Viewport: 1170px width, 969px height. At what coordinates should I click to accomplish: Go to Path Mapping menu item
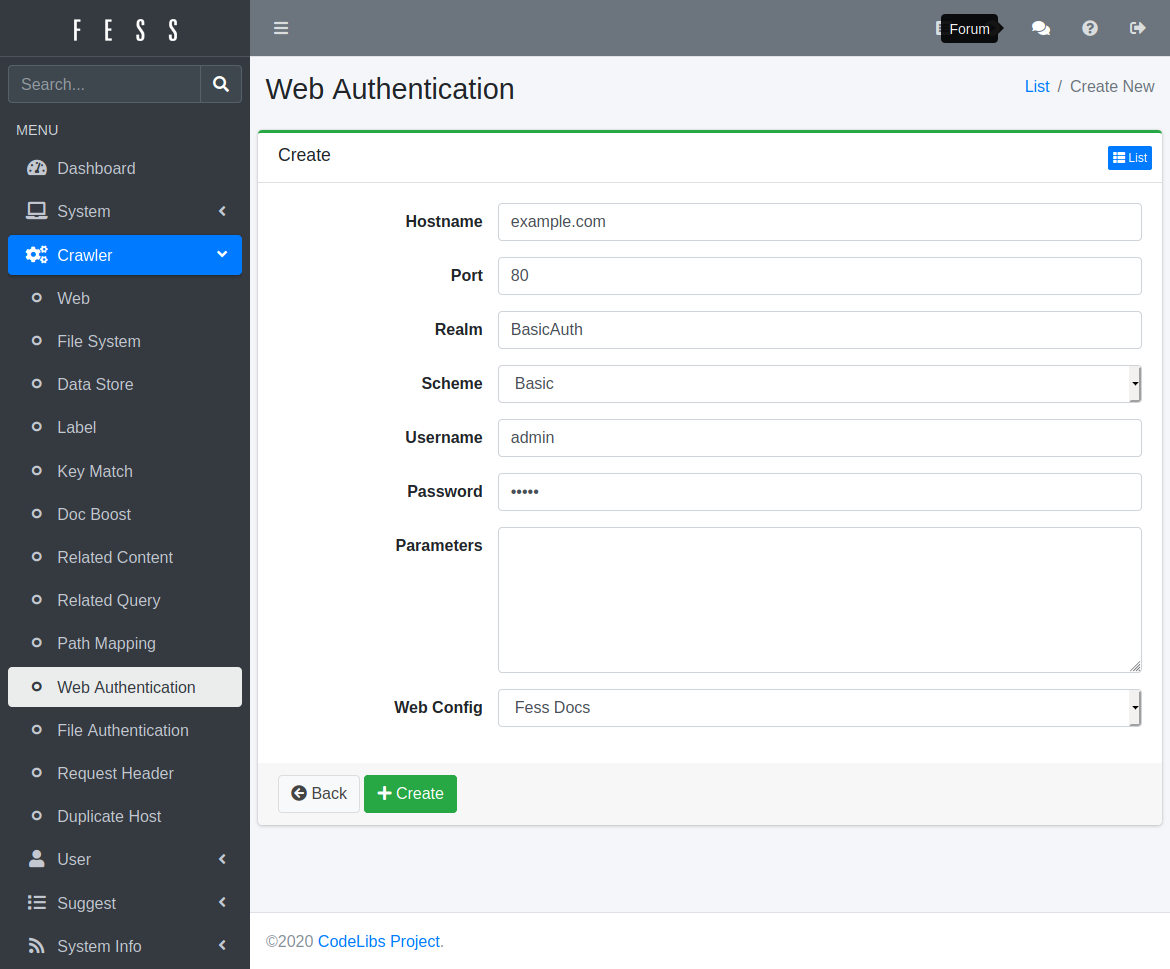click(106, 643)
